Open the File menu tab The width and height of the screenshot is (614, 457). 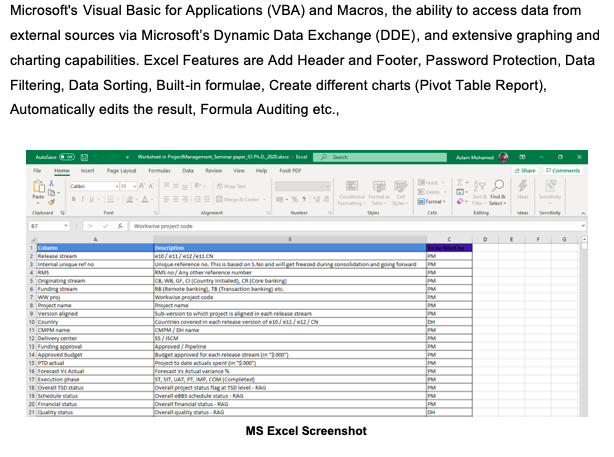[x=37, y=171]
